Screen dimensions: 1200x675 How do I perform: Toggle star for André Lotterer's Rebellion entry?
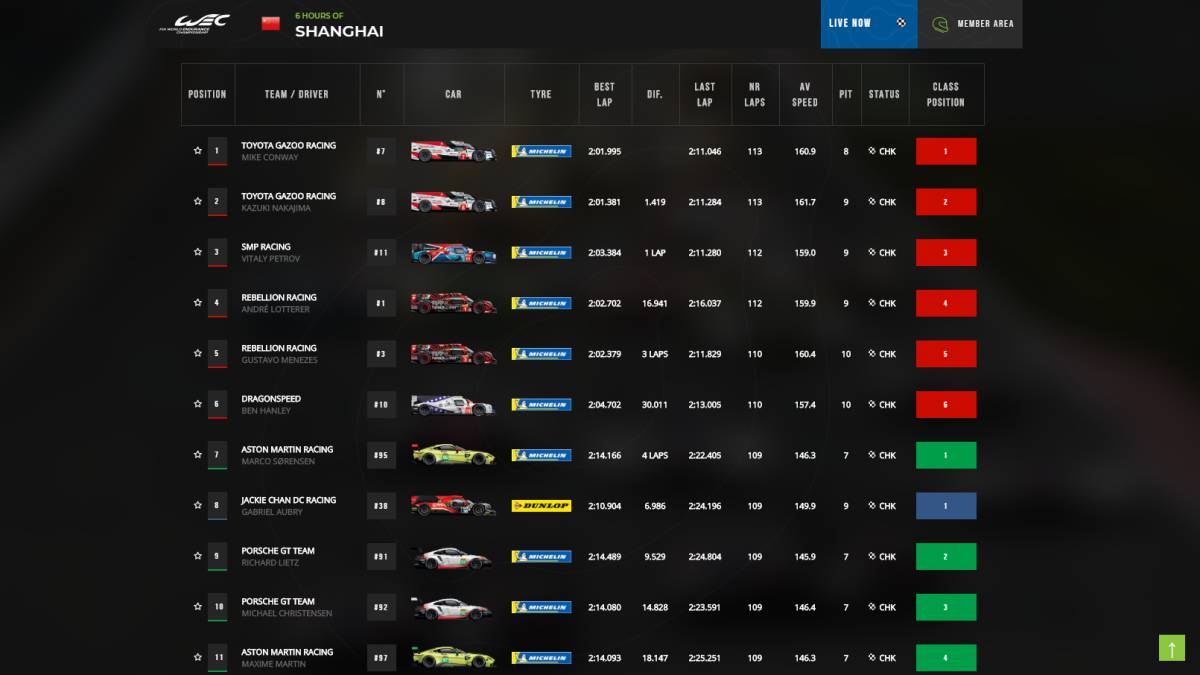[198, 303]
